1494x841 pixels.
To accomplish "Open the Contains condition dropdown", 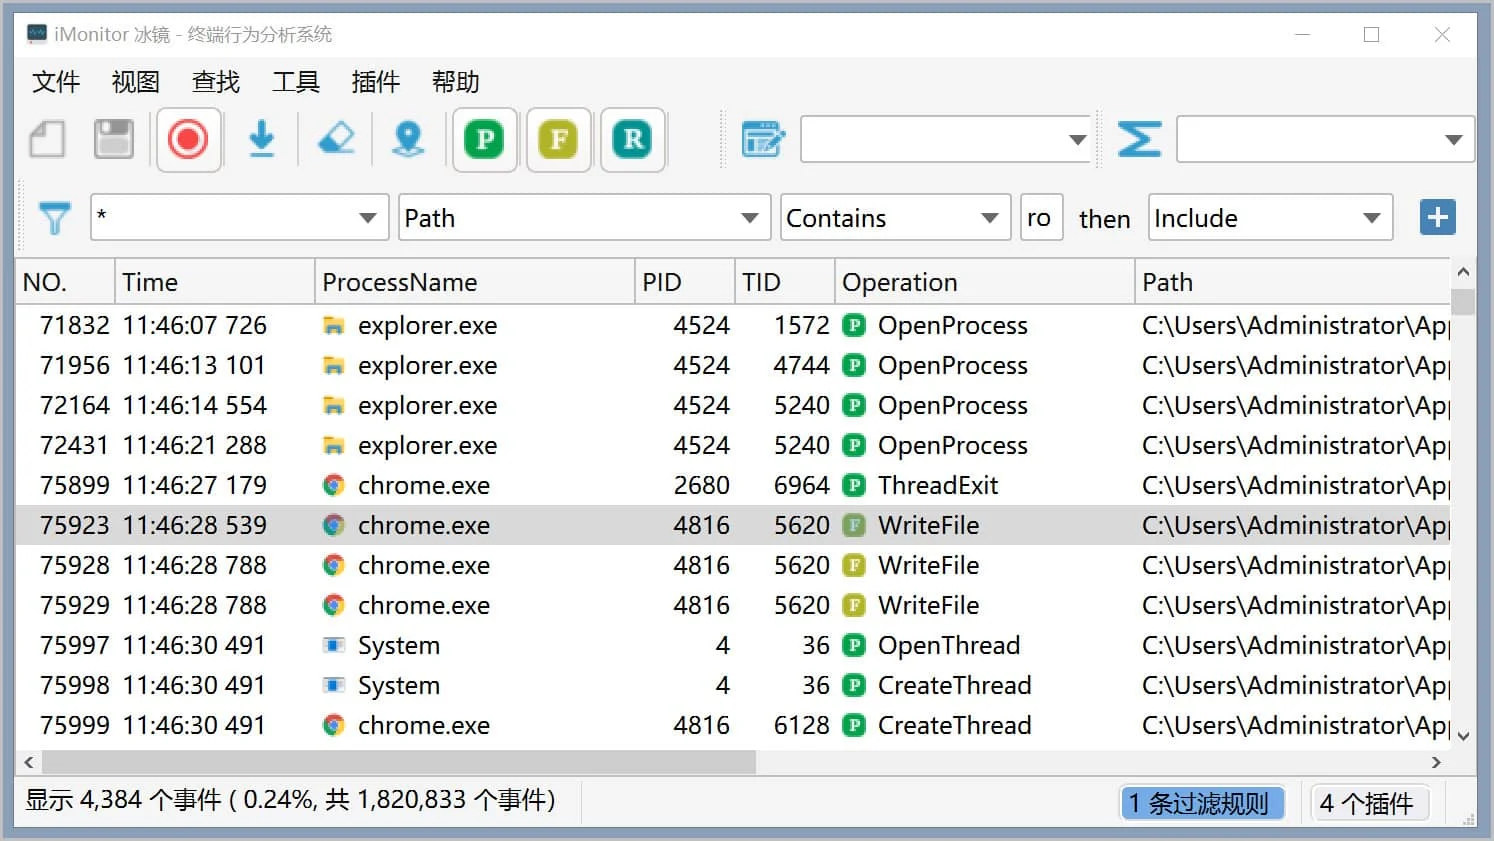I will coord(988,217).
